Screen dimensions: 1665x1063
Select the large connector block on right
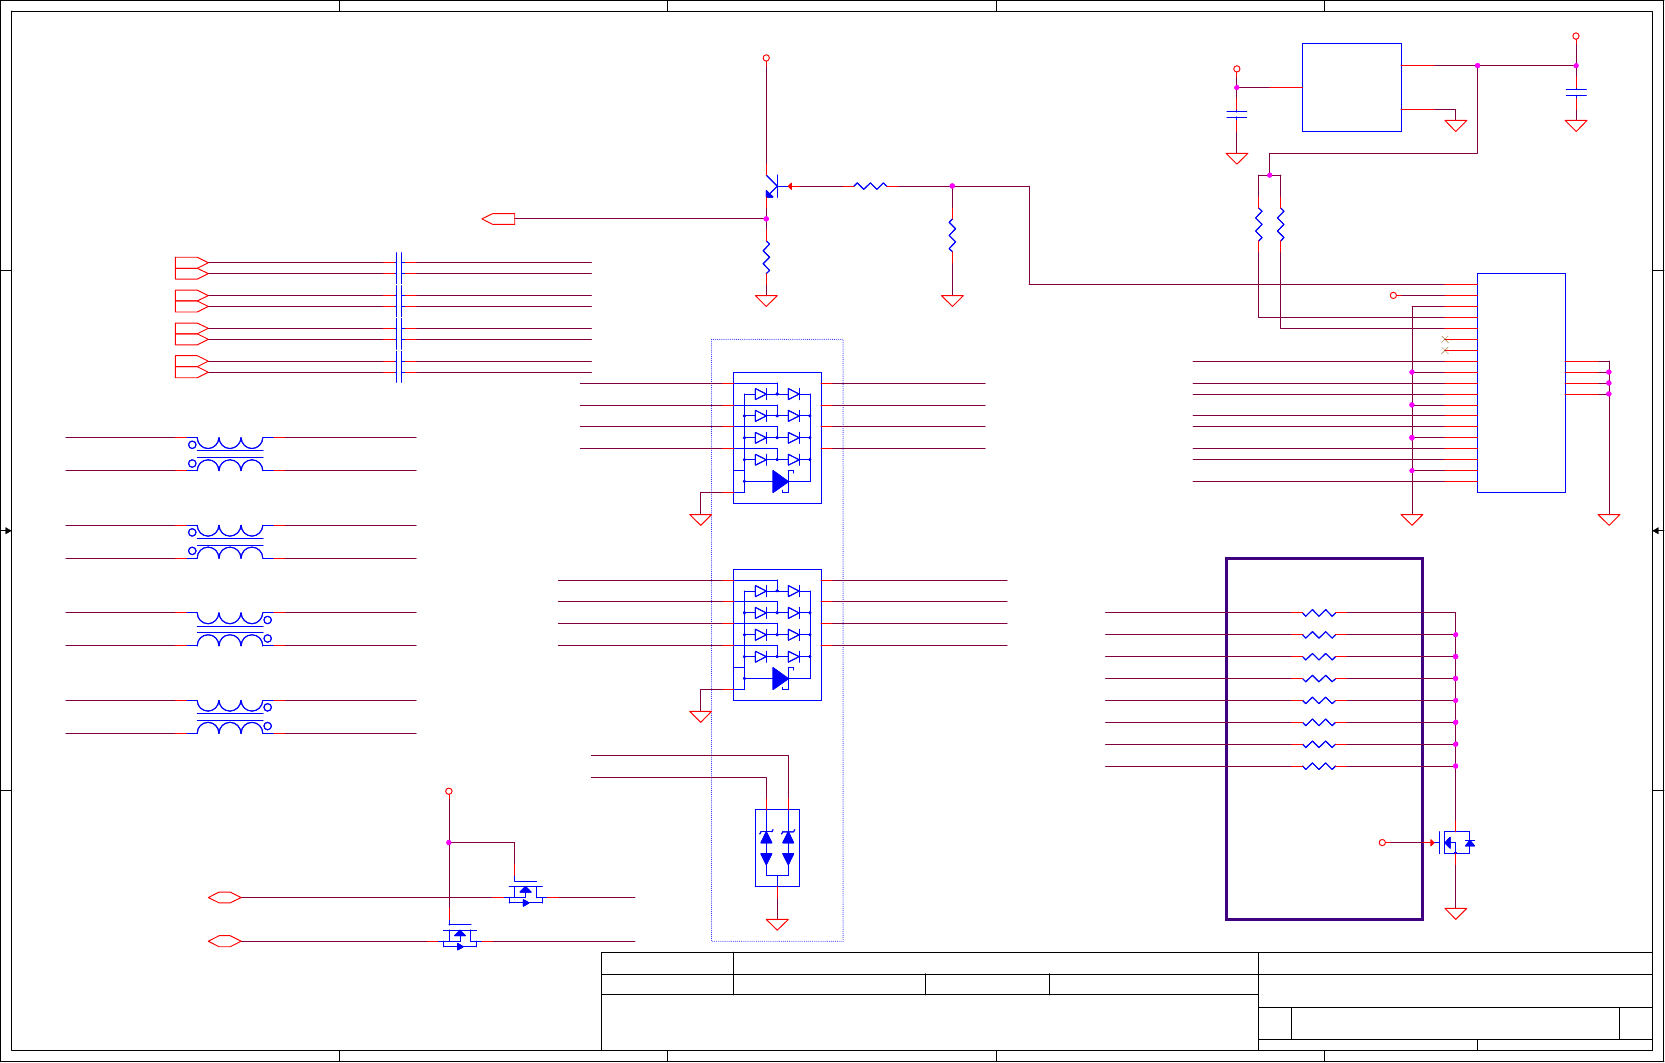[x=1521, y=383]
